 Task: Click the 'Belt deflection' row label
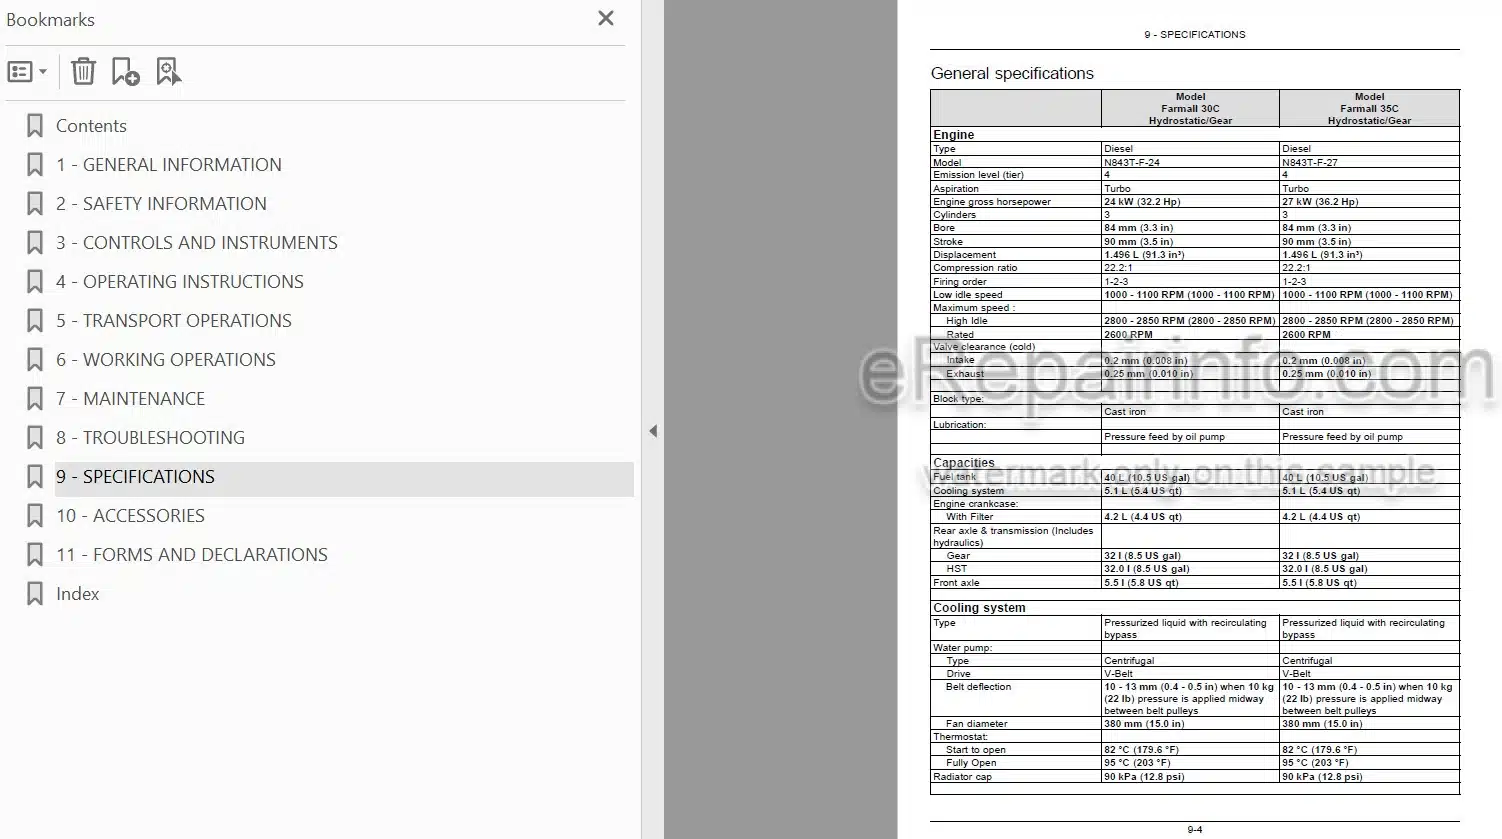coord(978,687)
